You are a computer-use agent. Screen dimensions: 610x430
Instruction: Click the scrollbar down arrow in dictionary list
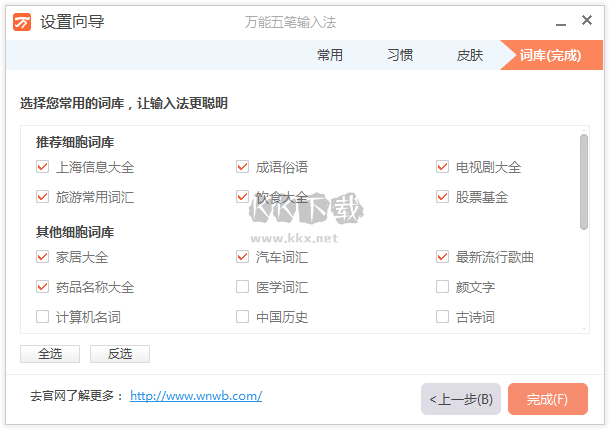[x=584, y=329]
